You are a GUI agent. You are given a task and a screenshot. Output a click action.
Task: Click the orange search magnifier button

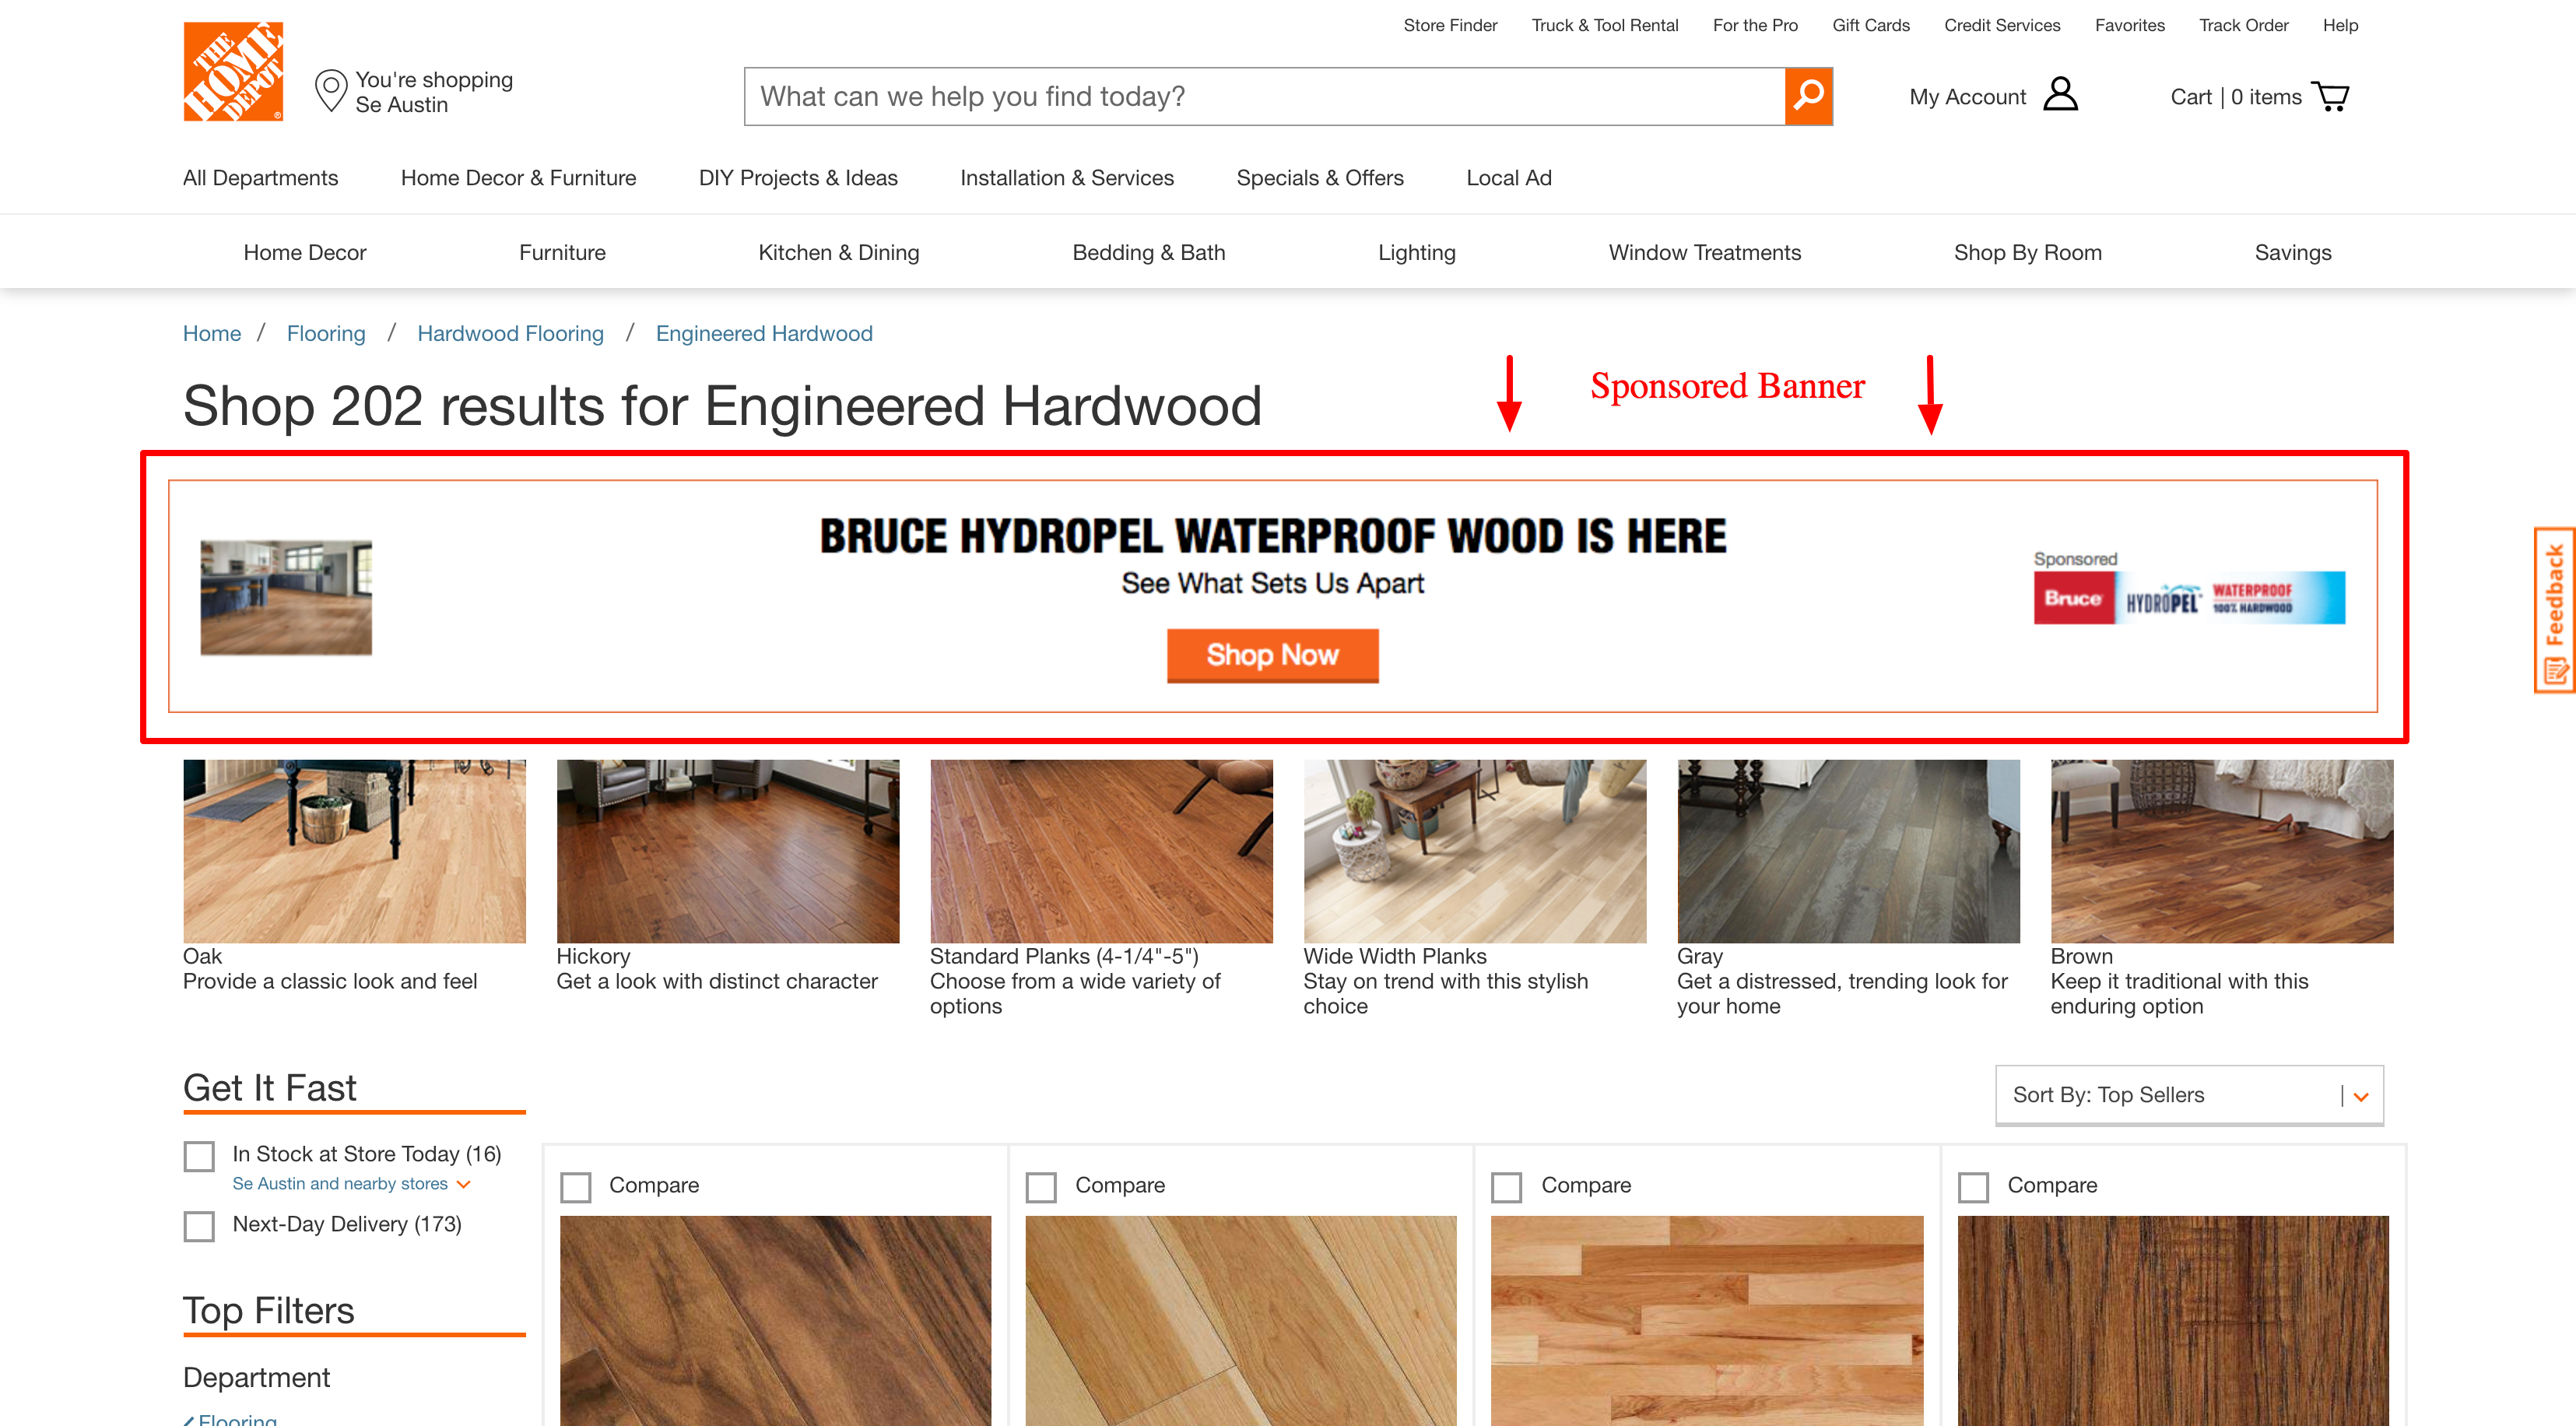pos(1808,96)
